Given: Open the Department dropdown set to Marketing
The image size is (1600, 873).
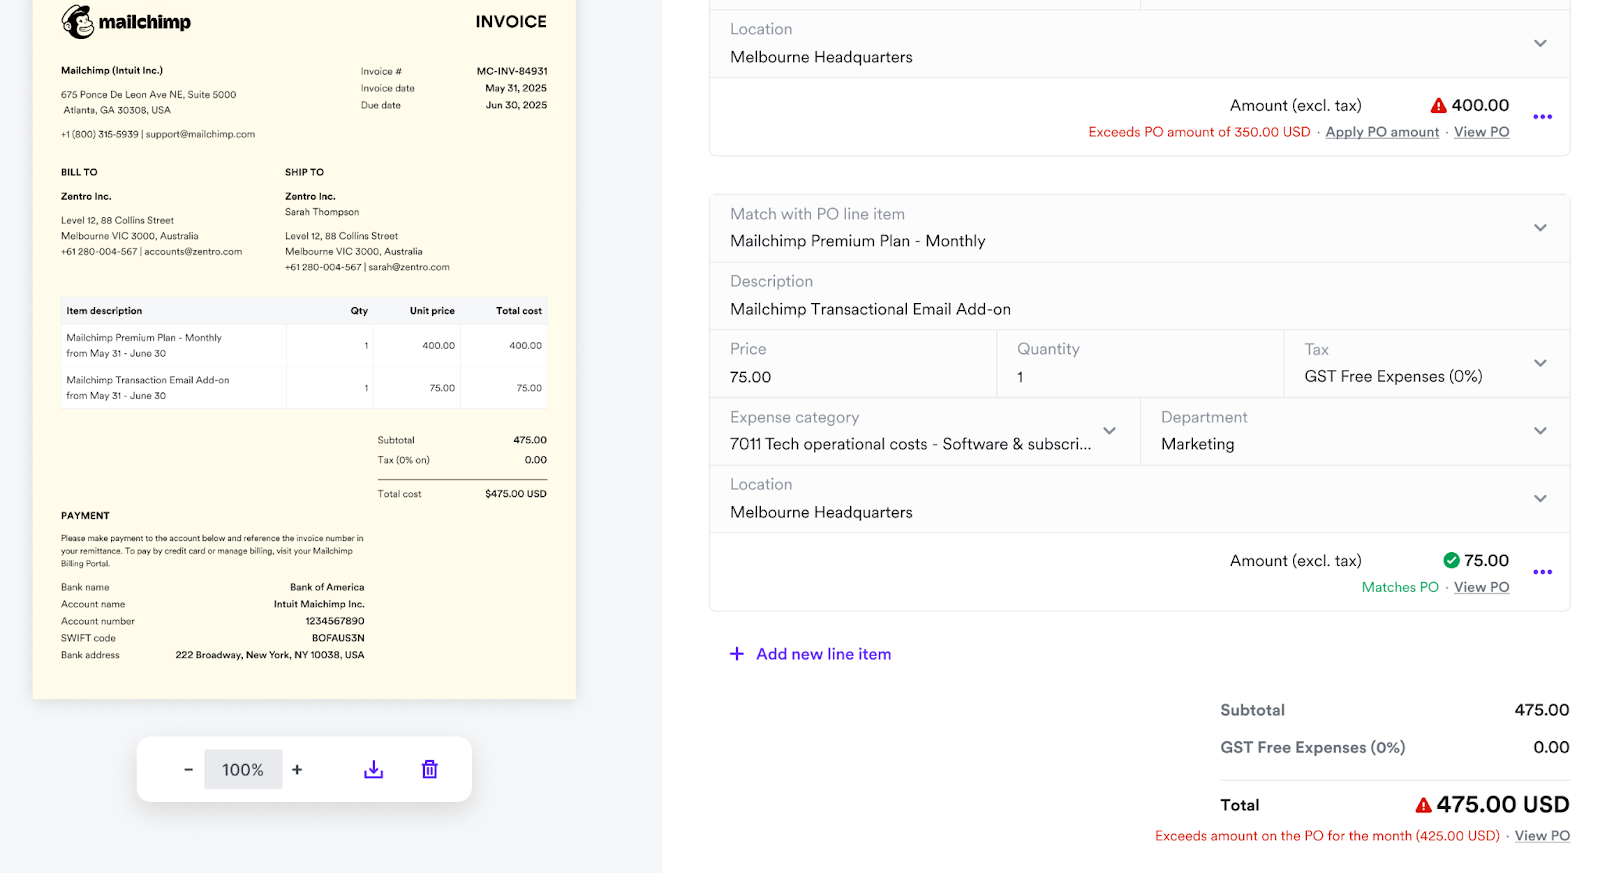Looking at the screenshot, I should point(1539,431).
